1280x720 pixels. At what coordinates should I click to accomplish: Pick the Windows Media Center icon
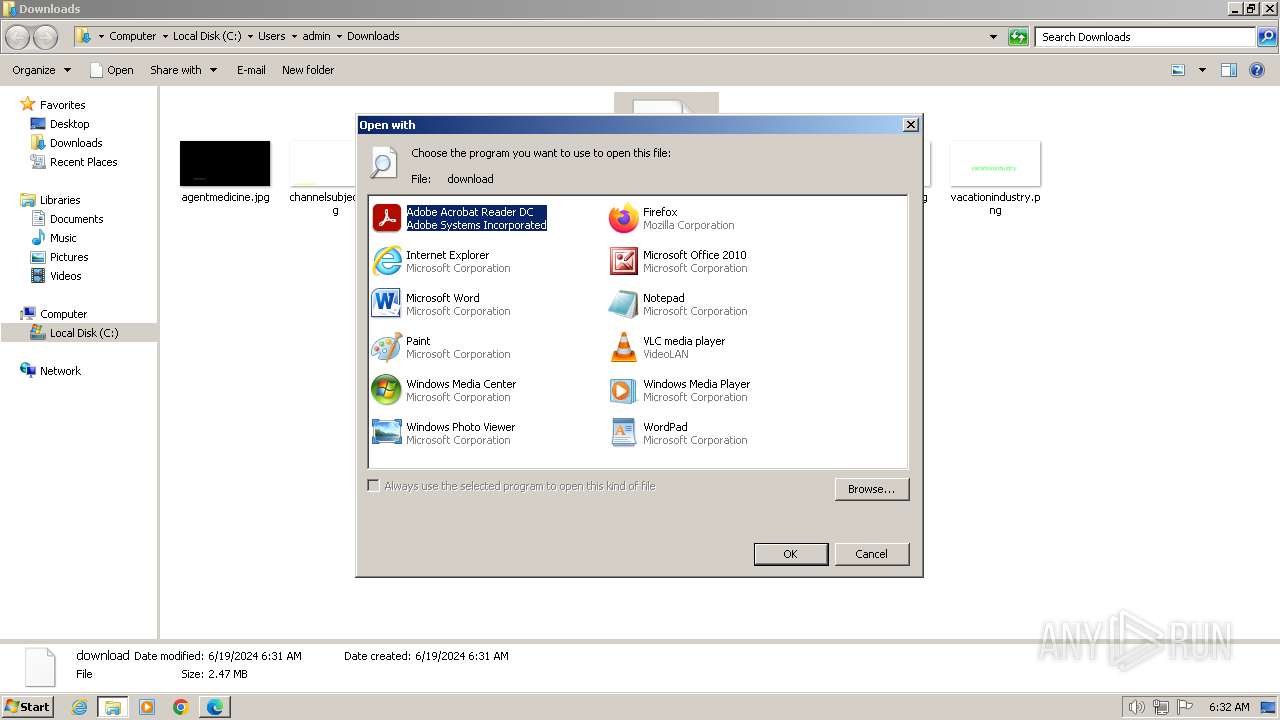coord(386,390)
